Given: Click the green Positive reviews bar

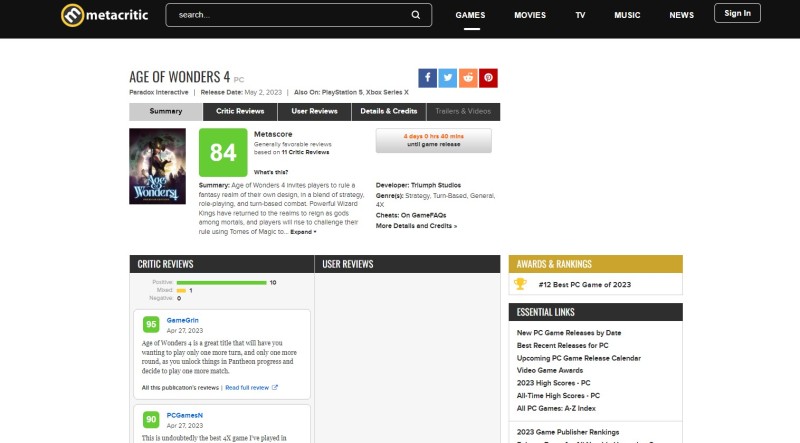Looking at the screenshot, I should click(x=221, y=282).
